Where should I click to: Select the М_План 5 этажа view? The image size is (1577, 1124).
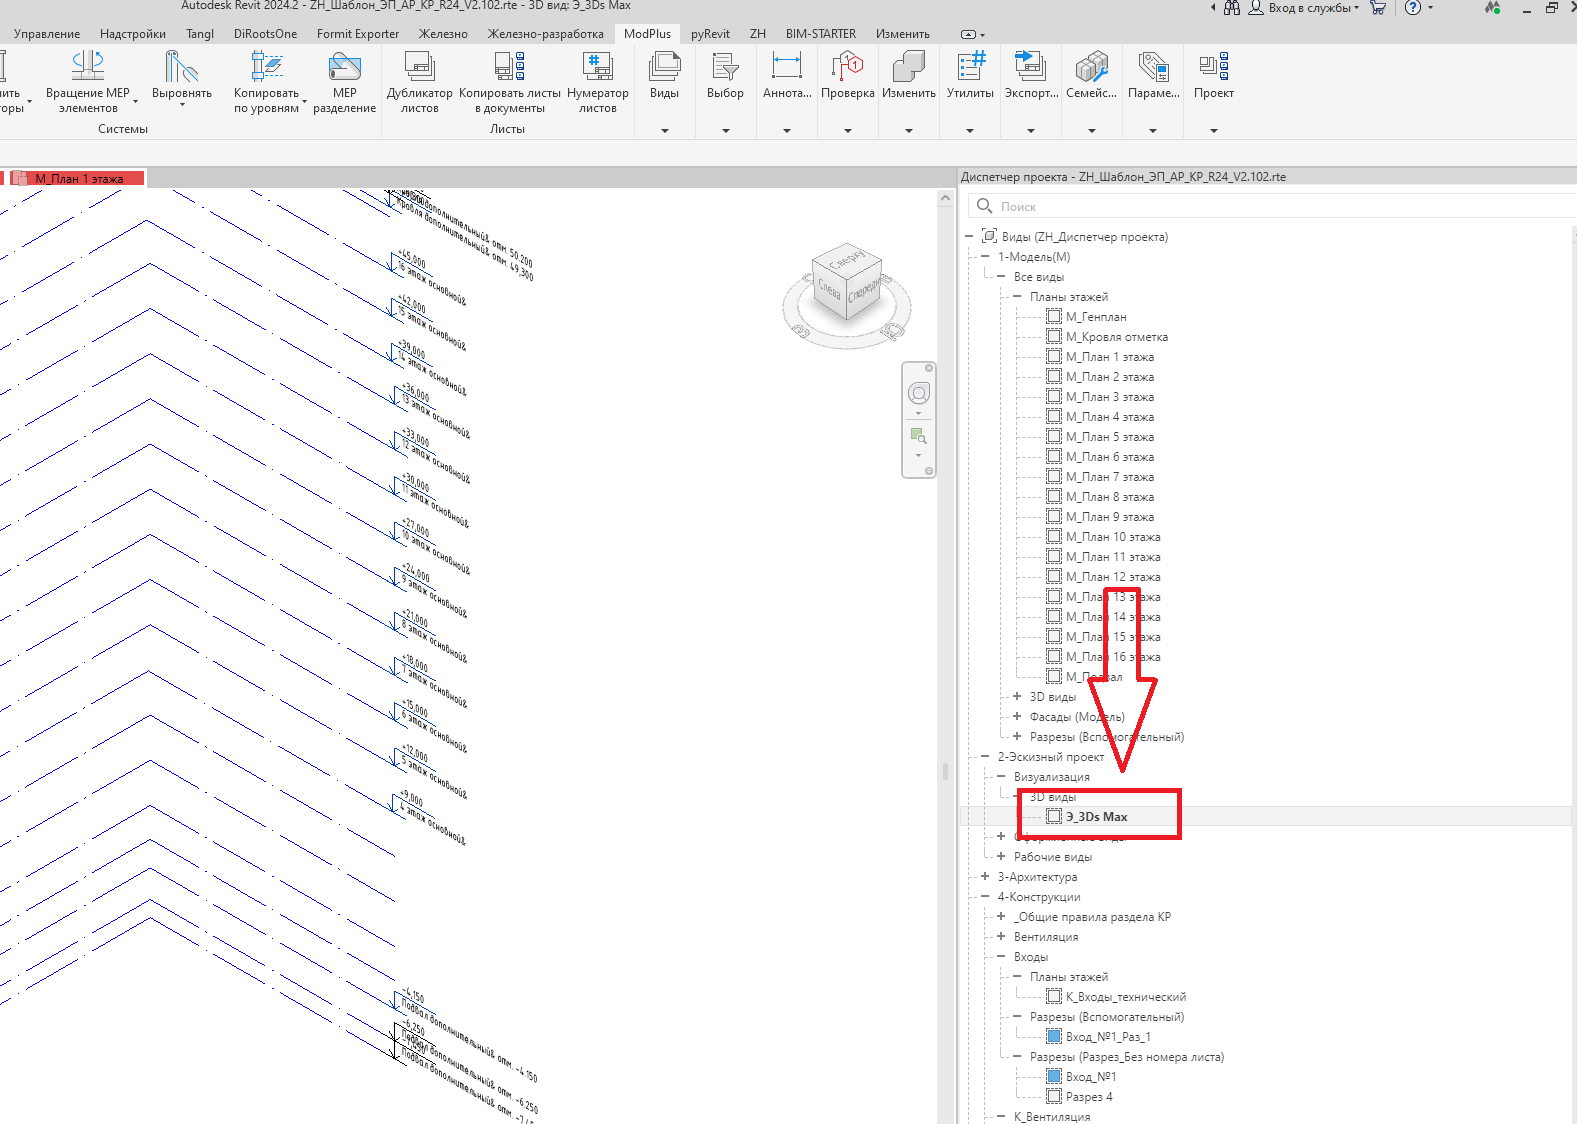point(1110,437)
